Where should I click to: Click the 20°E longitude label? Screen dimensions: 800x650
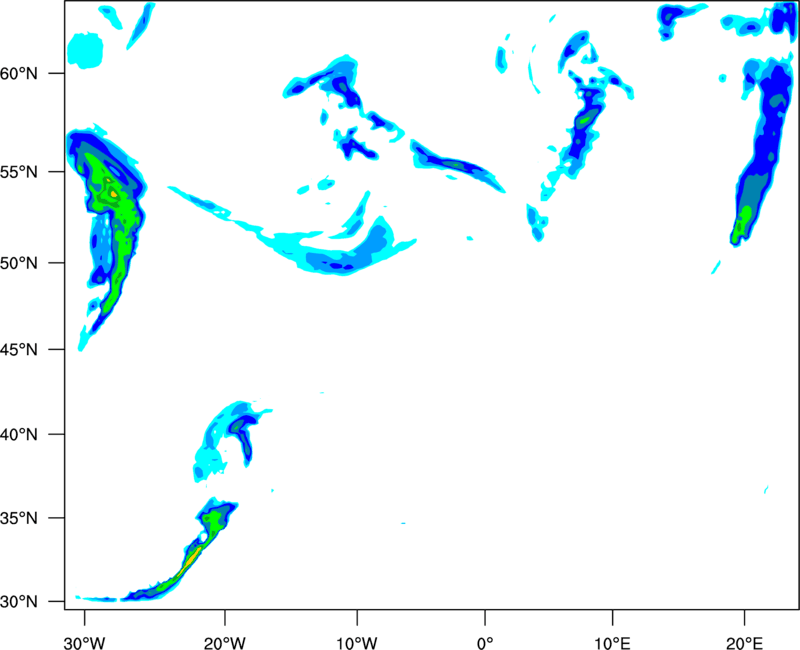click(x=744, y=643)
